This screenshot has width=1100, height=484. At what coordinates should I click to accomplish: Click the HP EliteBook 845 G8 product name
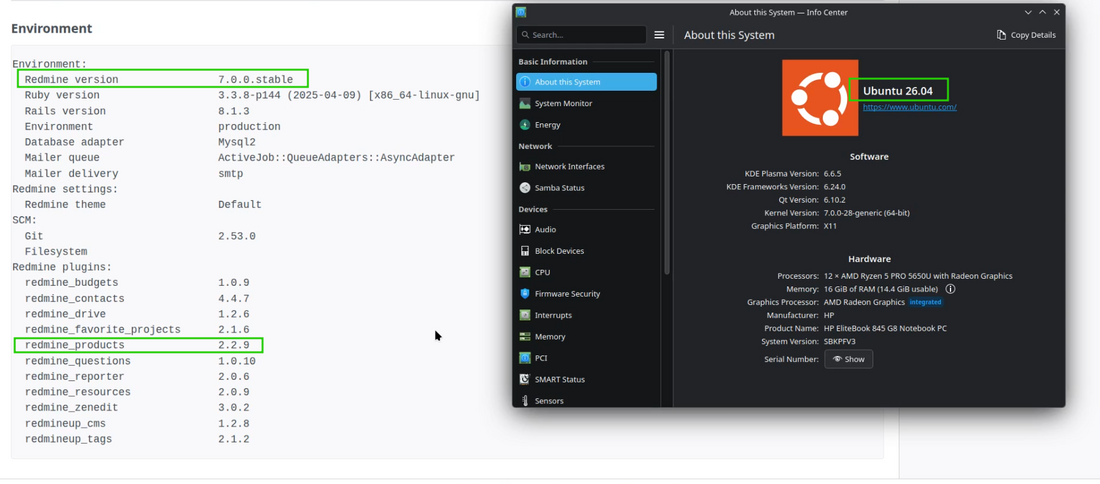(x=885, y=328)
